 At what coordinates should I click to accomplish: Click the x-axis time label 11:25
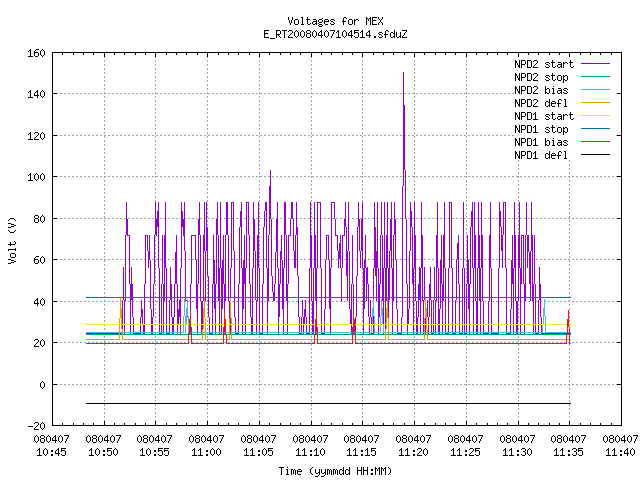pyautogui.click(x=465, y=452)
